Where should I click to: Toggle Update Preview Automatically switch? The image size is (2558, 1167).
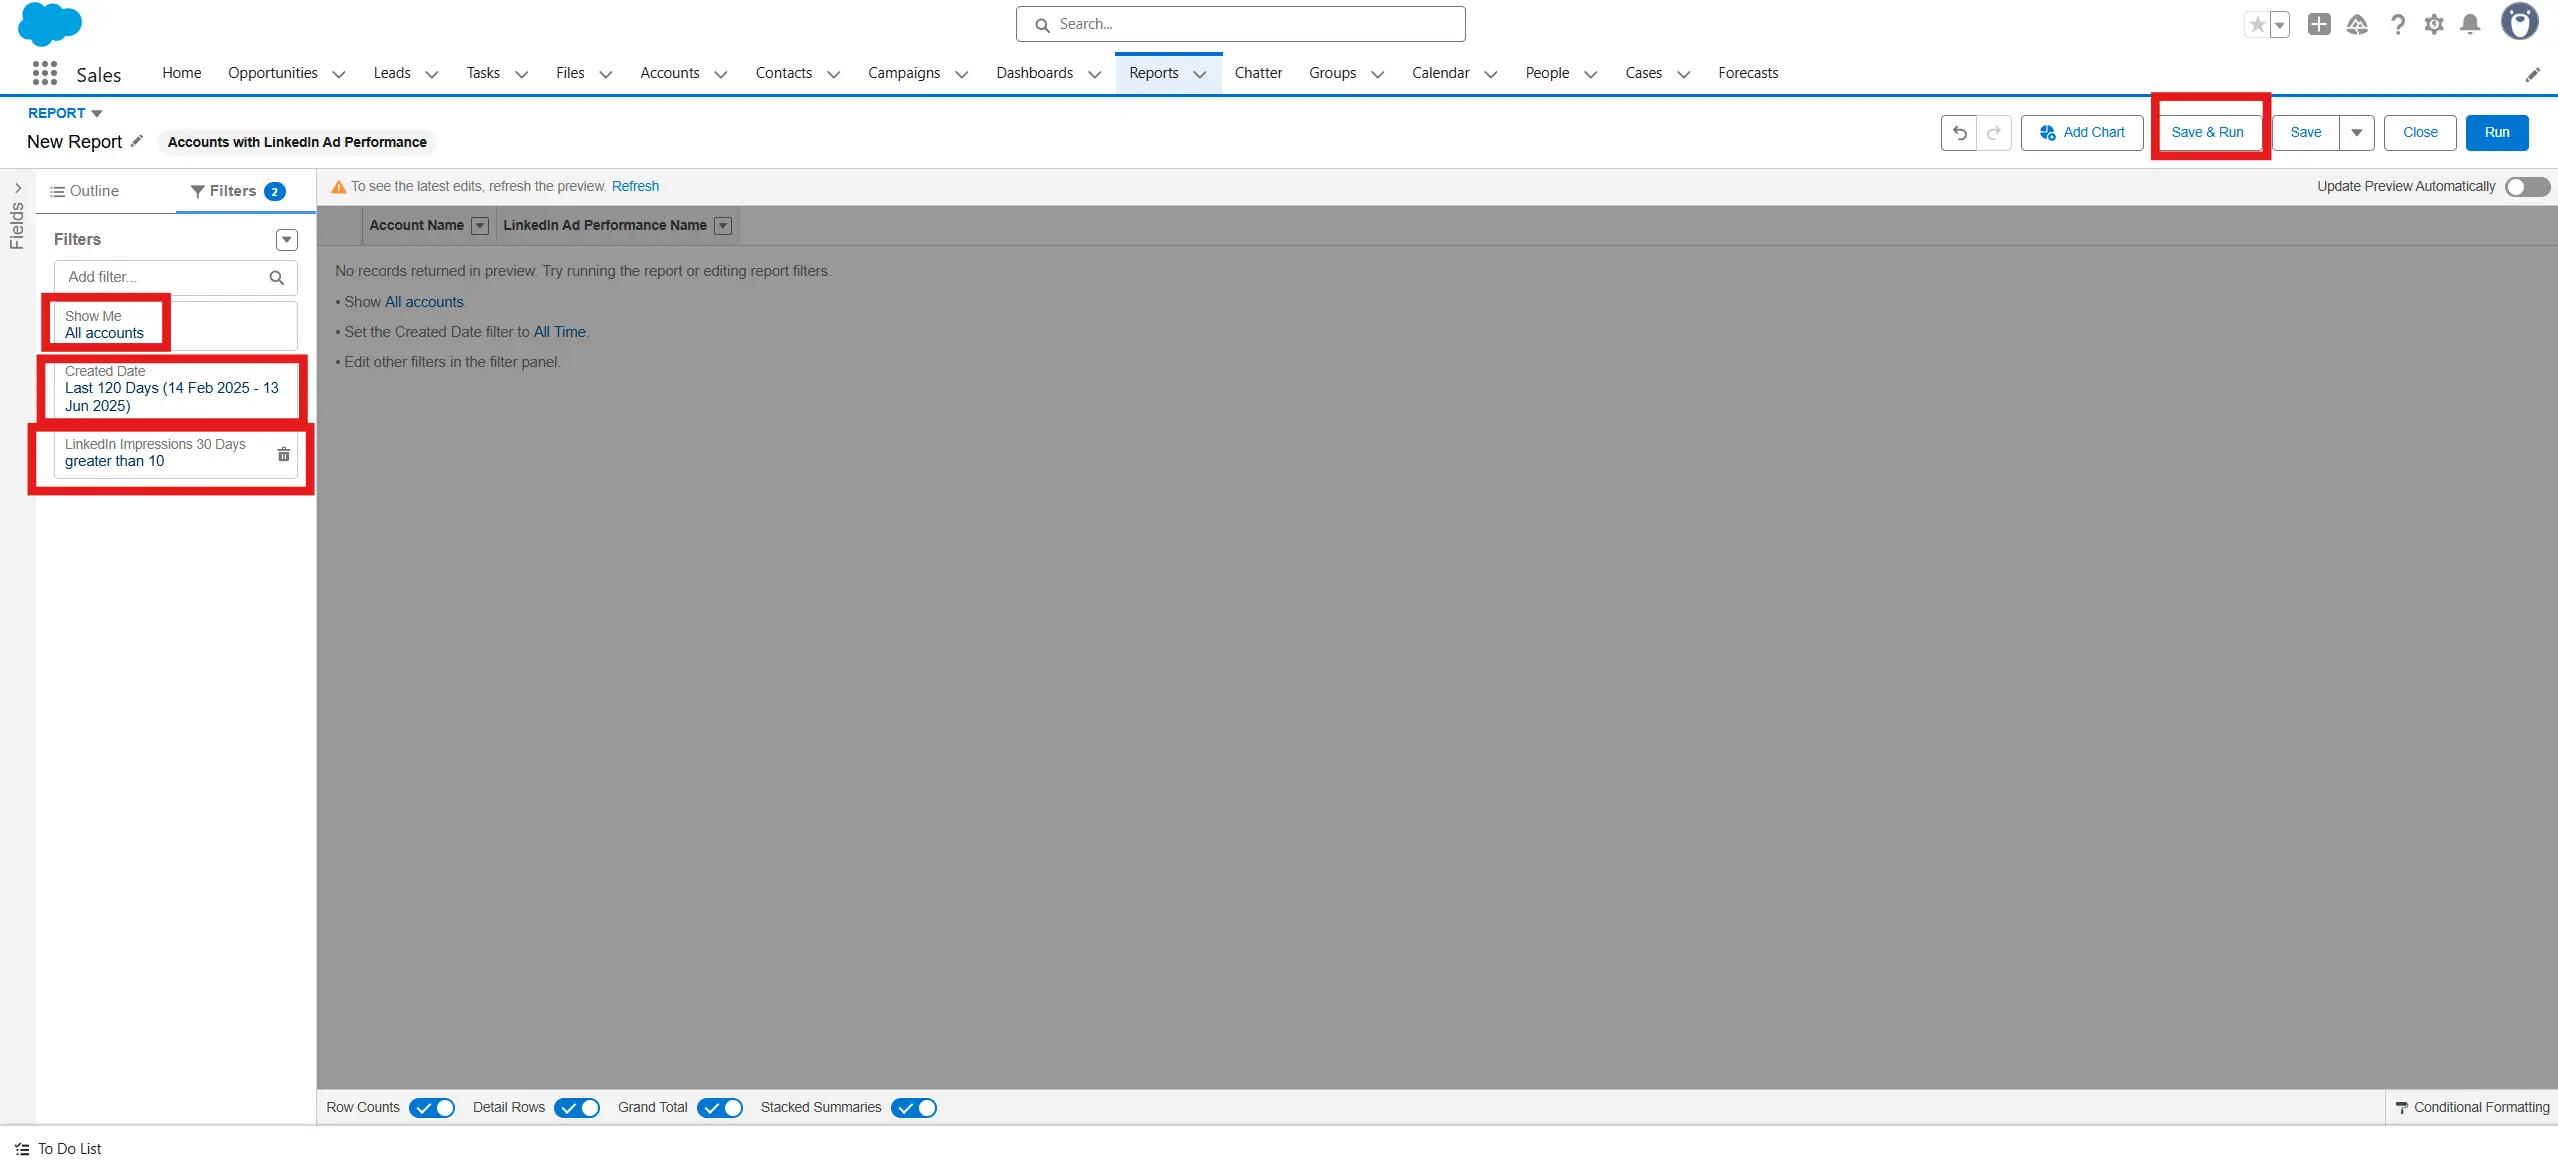[2526, 187]
